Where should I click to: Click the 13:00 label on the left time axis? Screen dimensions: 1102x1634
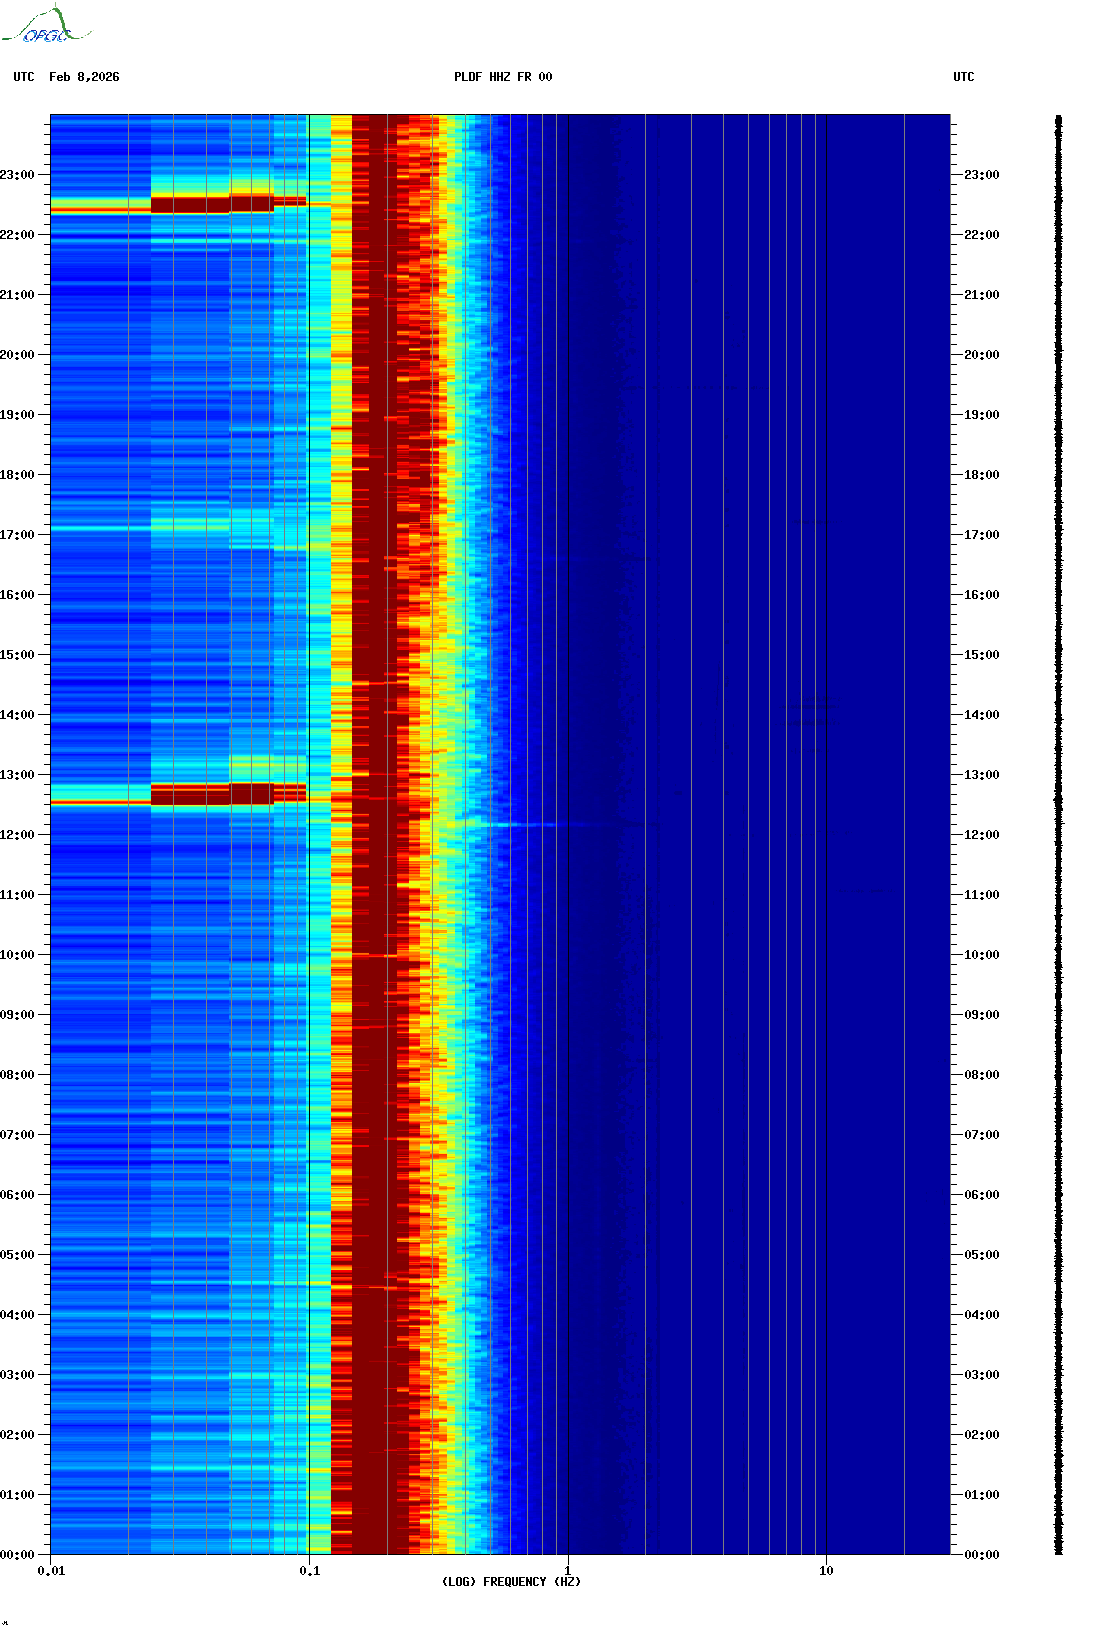17,775
